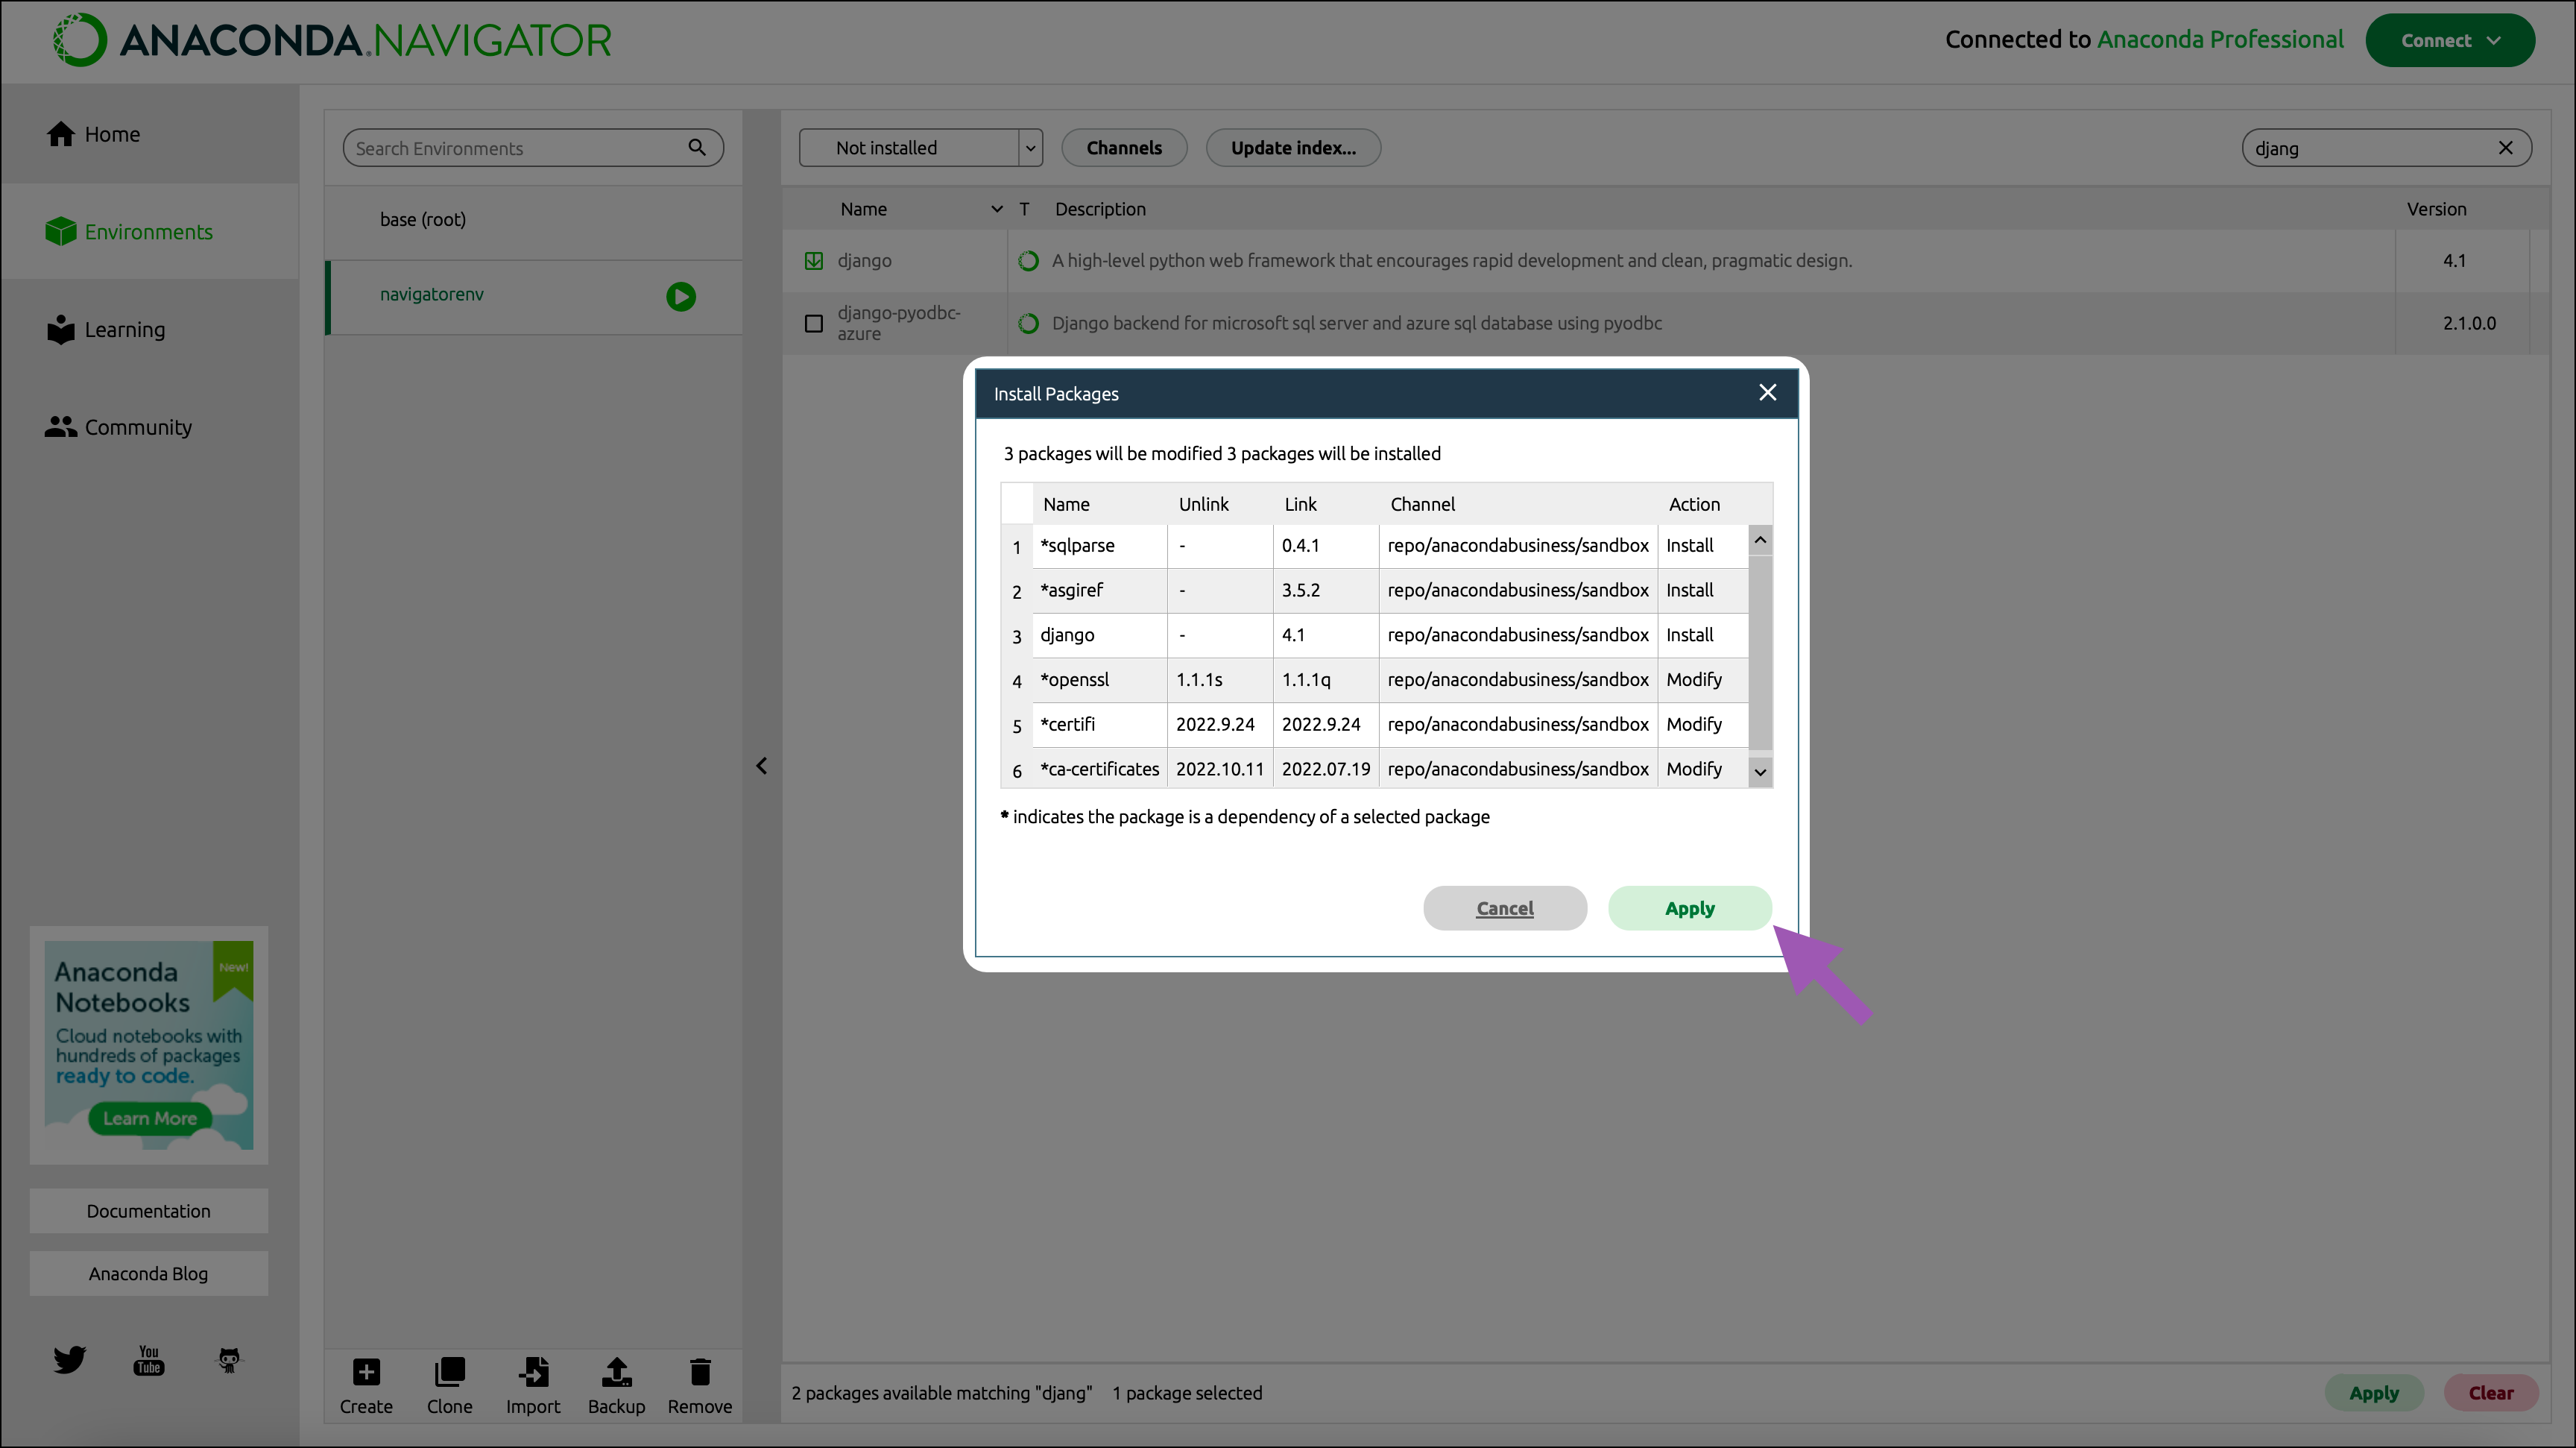Switch to the Community sidebar tab
This screenshot has width=2576, height=1448.
137,427
